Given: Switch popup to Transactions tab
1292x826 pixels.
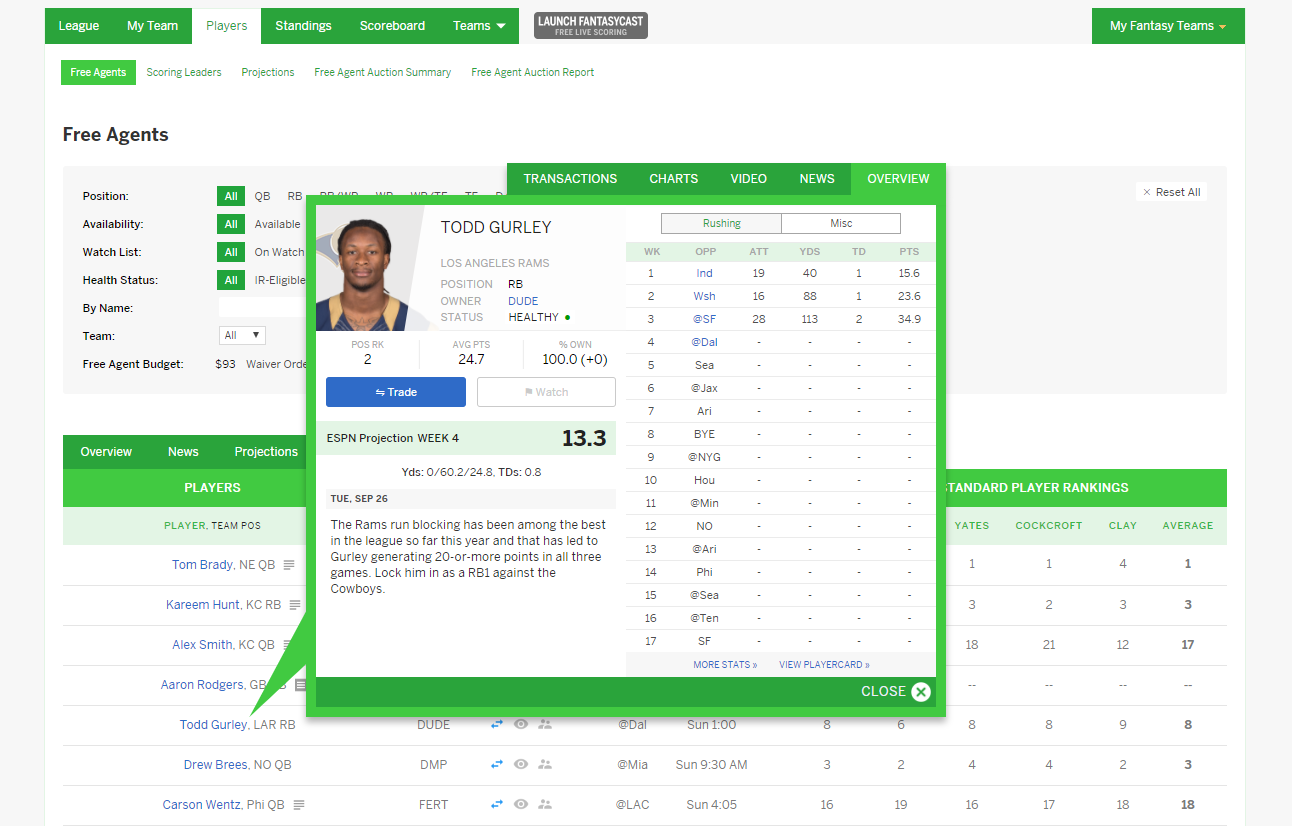Looking at the screenshot, I should [x=570, y=179].
